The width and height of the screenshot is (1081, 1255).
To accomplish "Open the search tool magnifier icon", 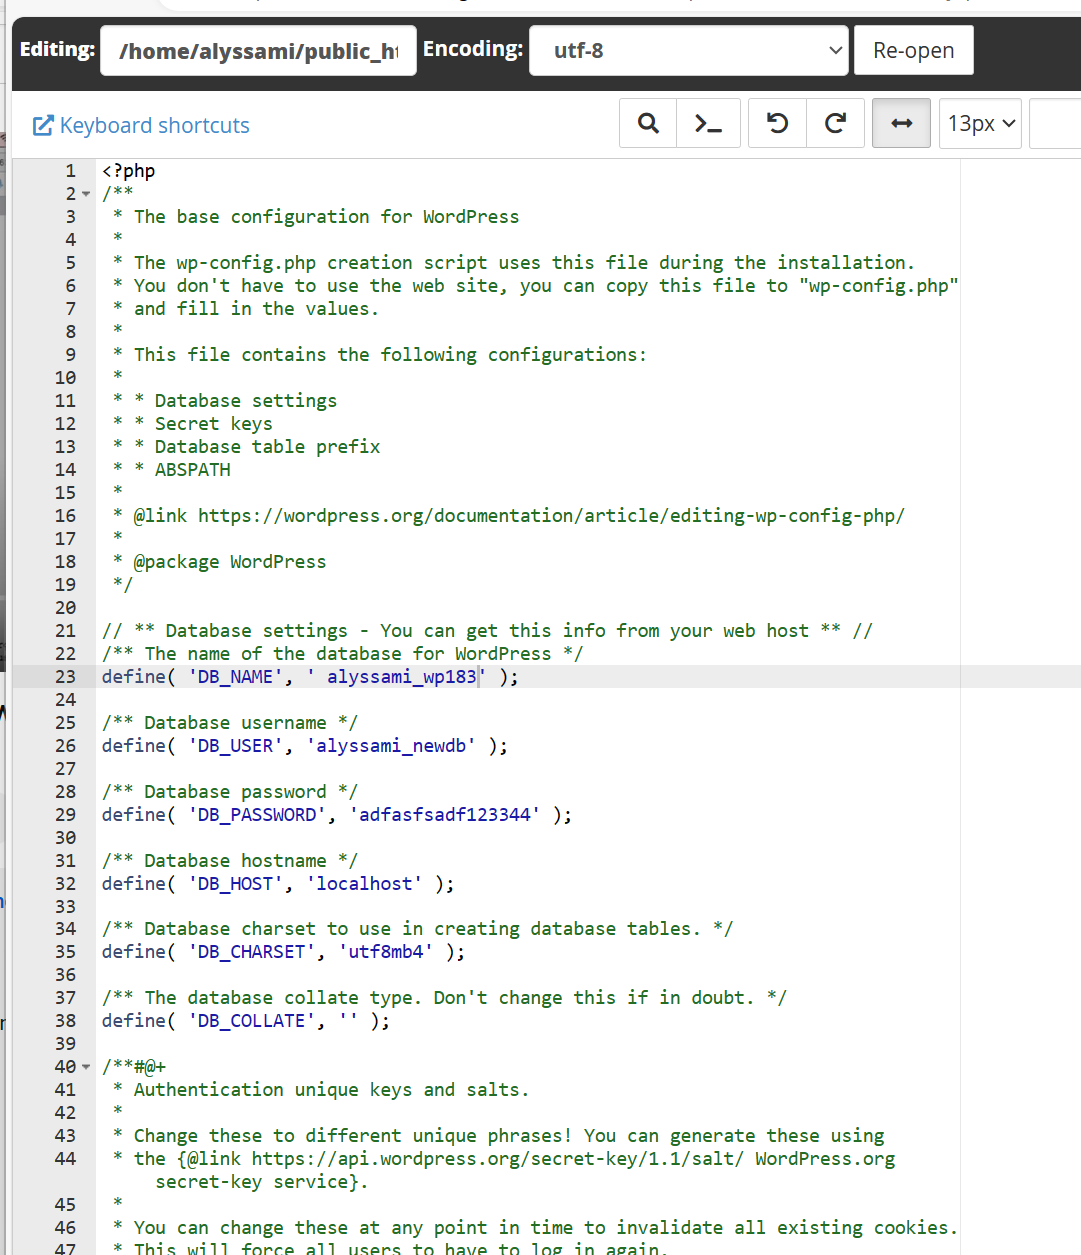I will point(648,123).
